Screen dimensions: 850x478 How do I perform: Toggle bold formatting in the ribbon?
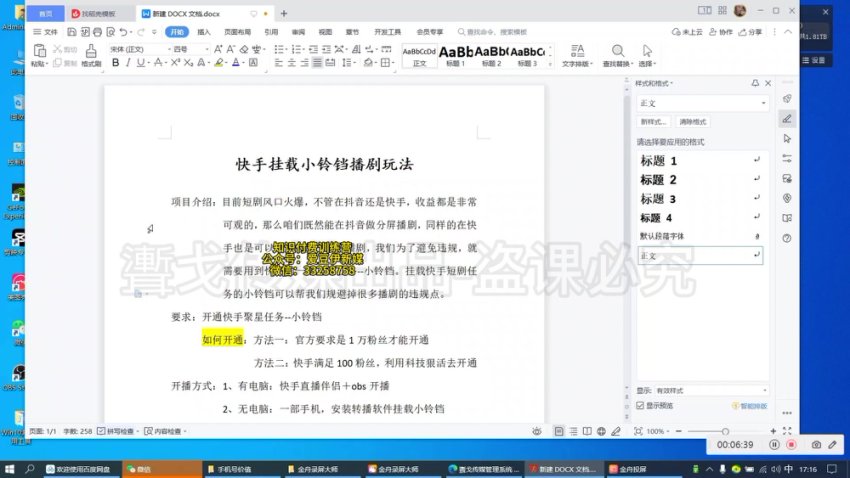[115, 63]
